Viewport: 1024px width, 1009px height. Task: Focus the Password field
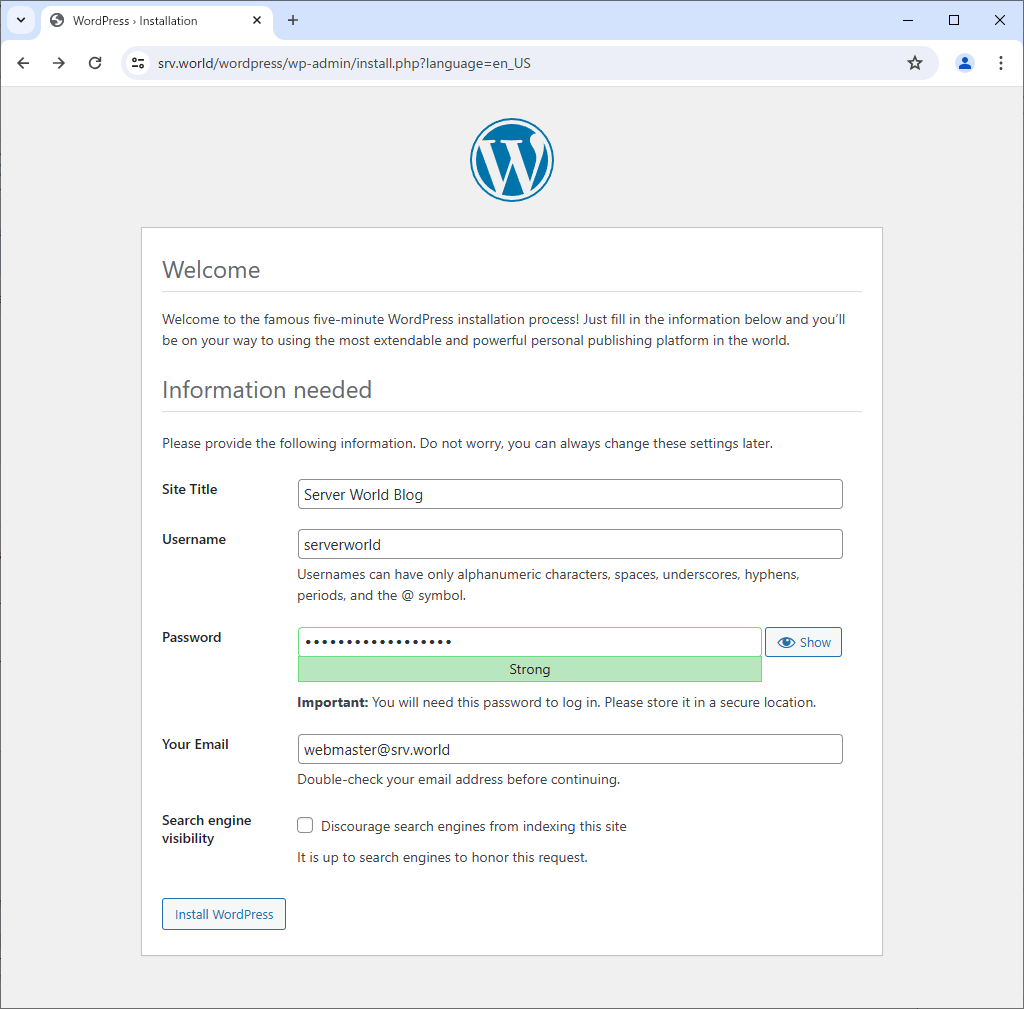pos(530,642)
